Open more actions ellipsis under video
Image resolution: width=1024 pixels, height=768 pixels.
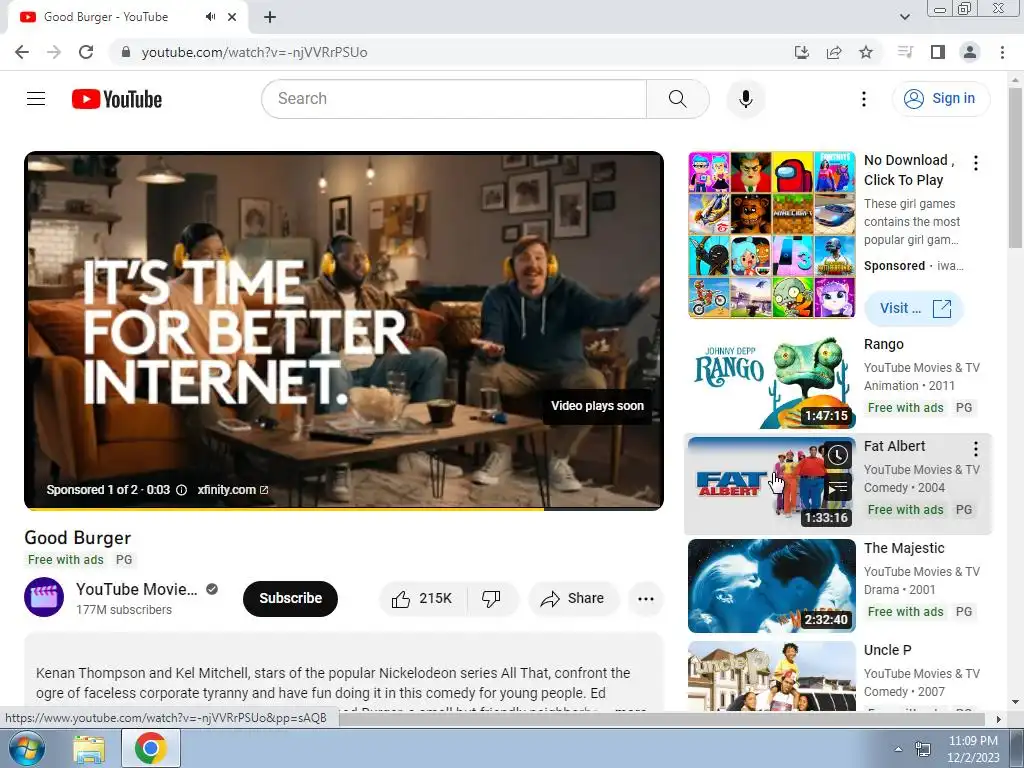[646, 598]
